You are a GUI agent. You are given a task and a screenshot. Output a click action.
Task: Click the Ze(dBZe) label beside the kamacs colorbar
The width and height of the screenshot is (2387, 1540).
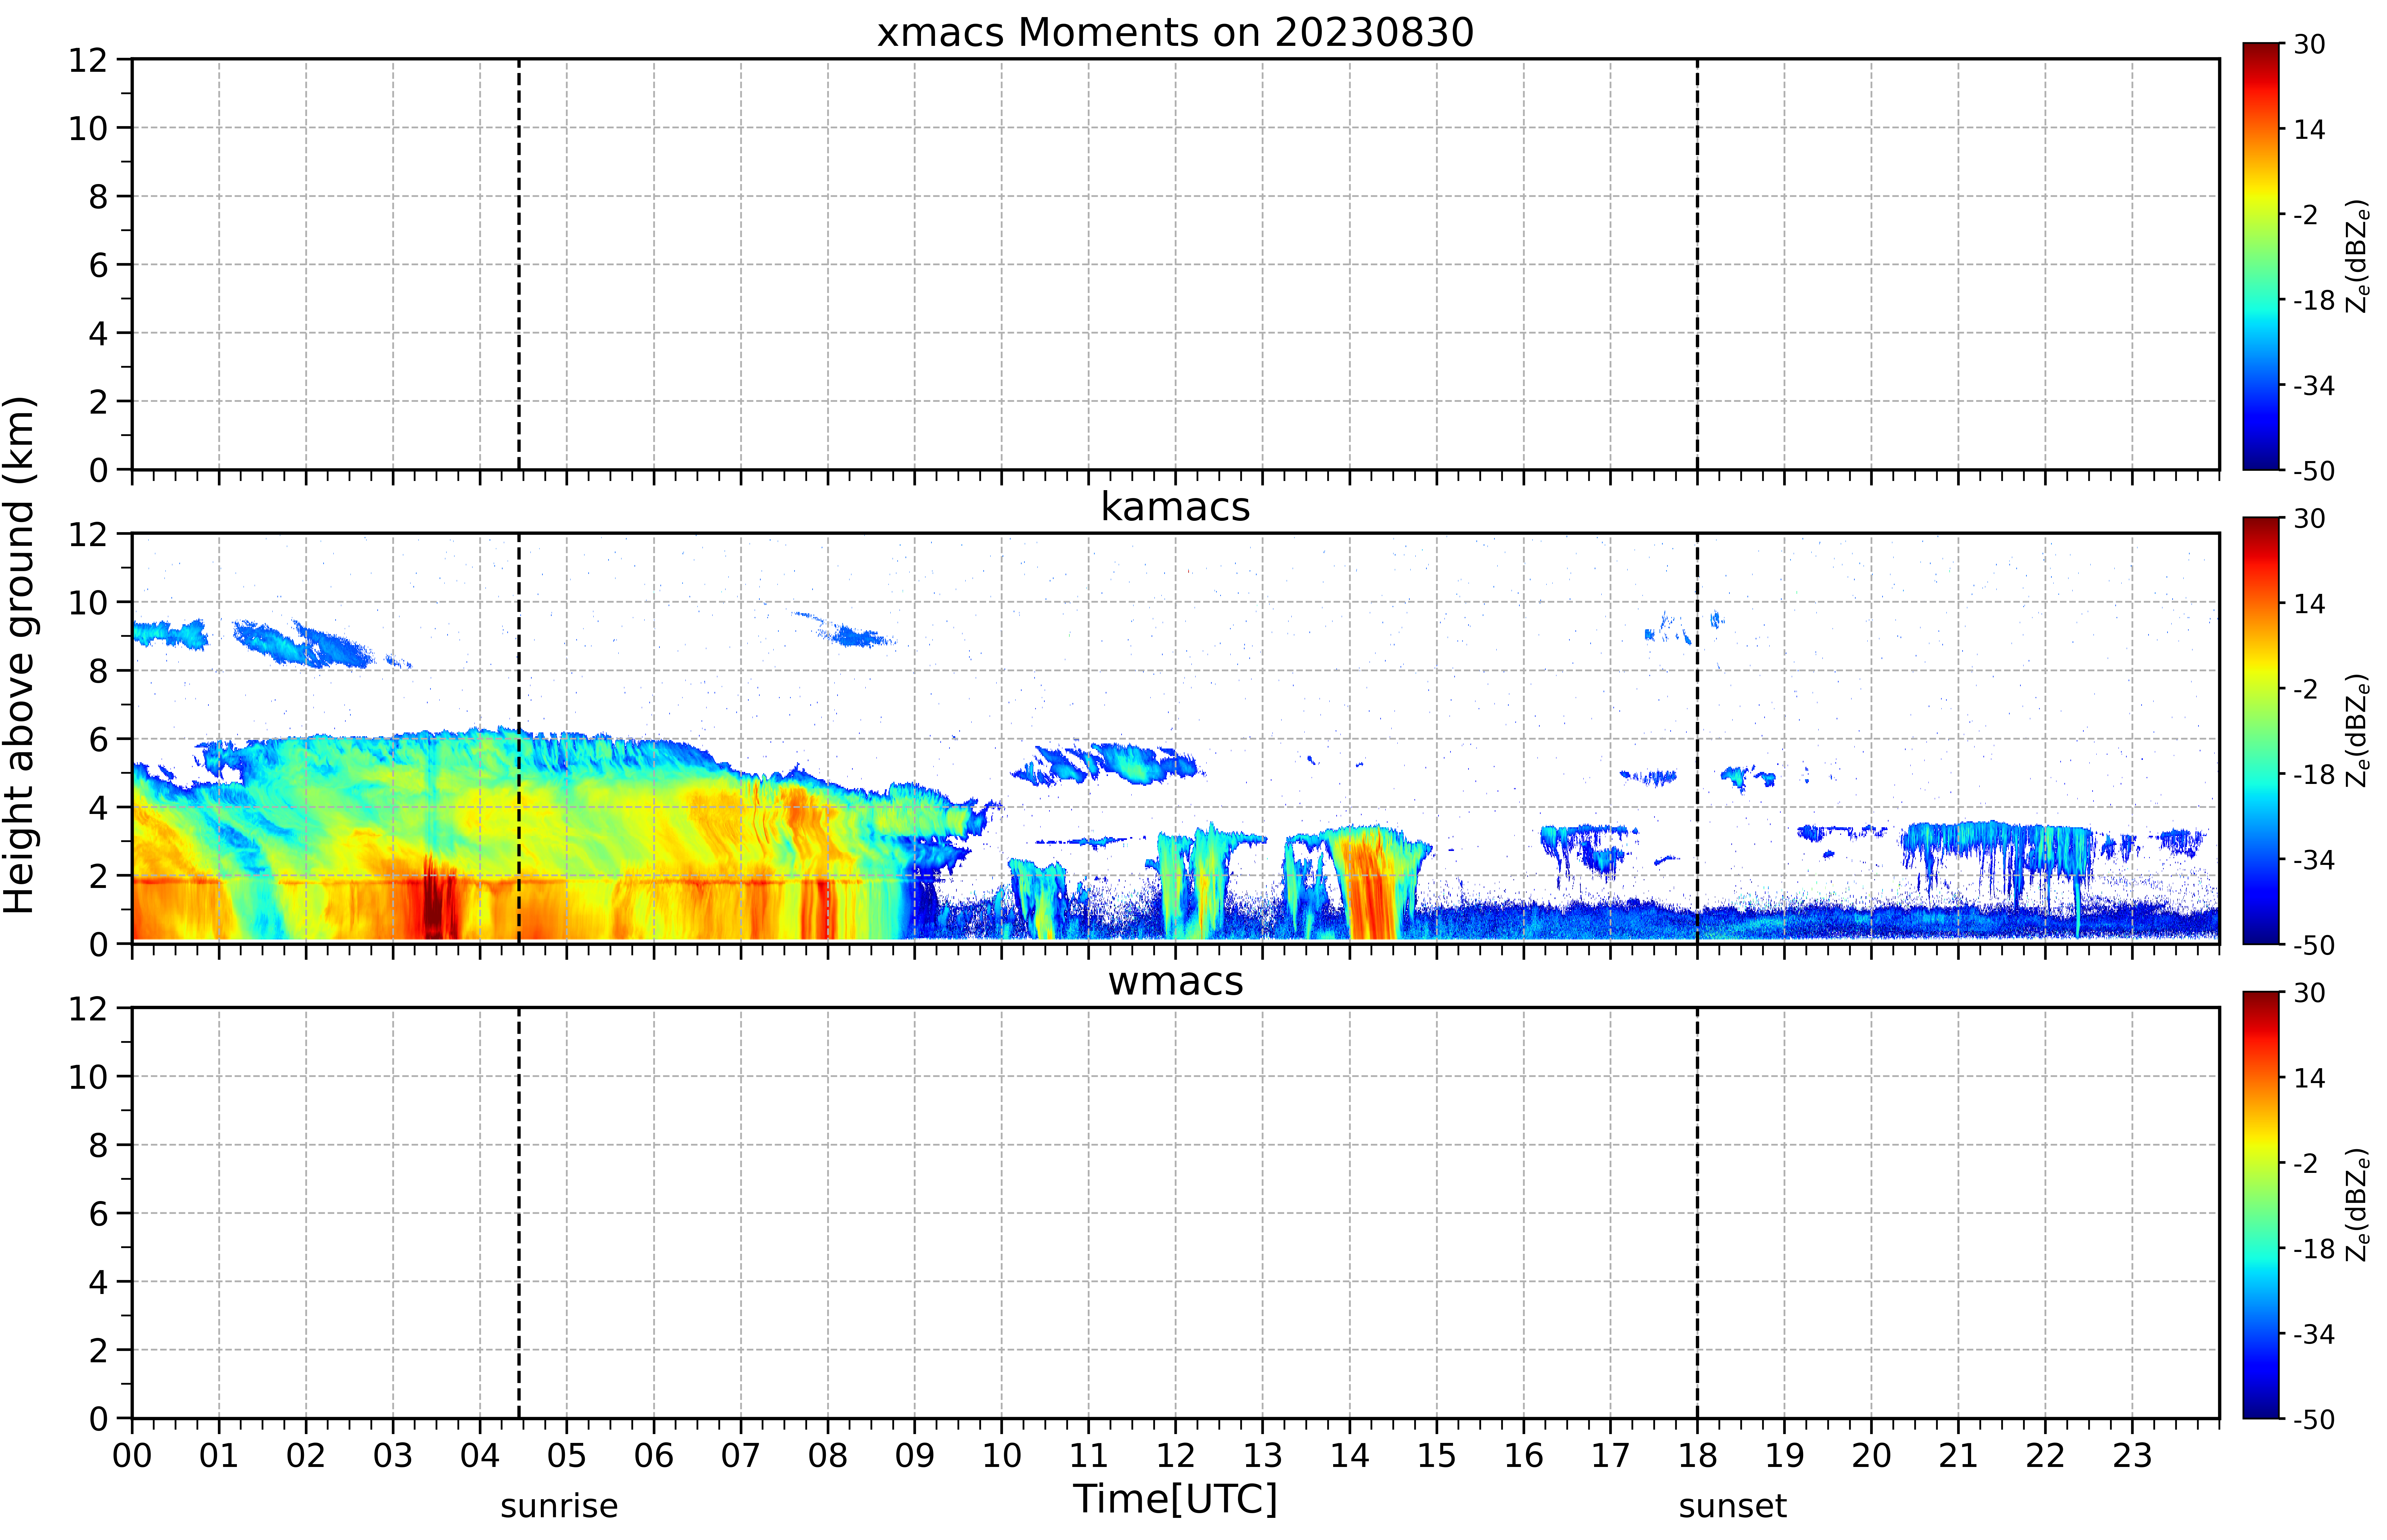pyautogui.click(x=2358, y=730)
